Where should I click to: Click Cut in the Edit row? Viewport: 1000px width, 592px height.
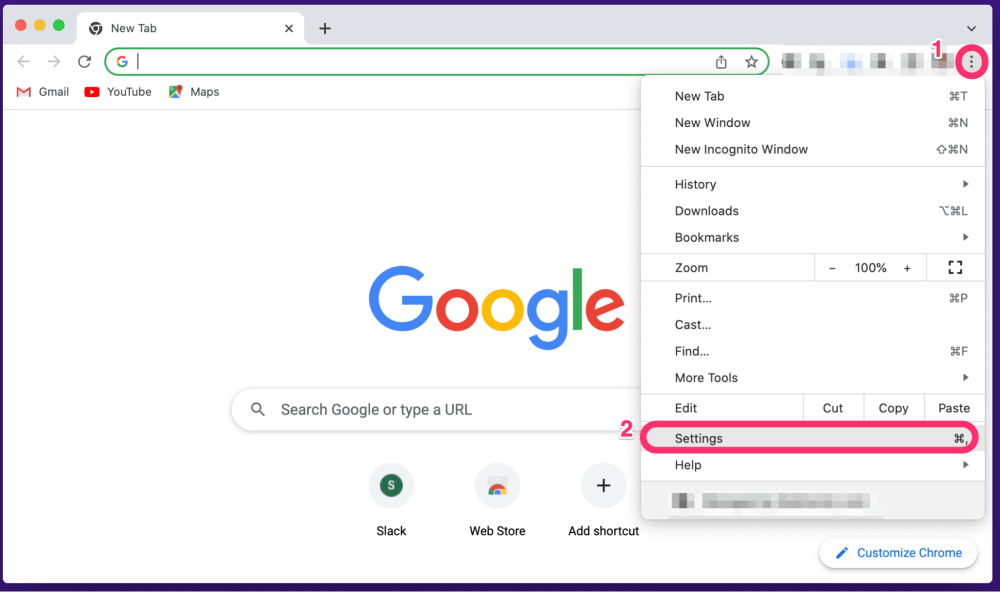tap(833, 408)
